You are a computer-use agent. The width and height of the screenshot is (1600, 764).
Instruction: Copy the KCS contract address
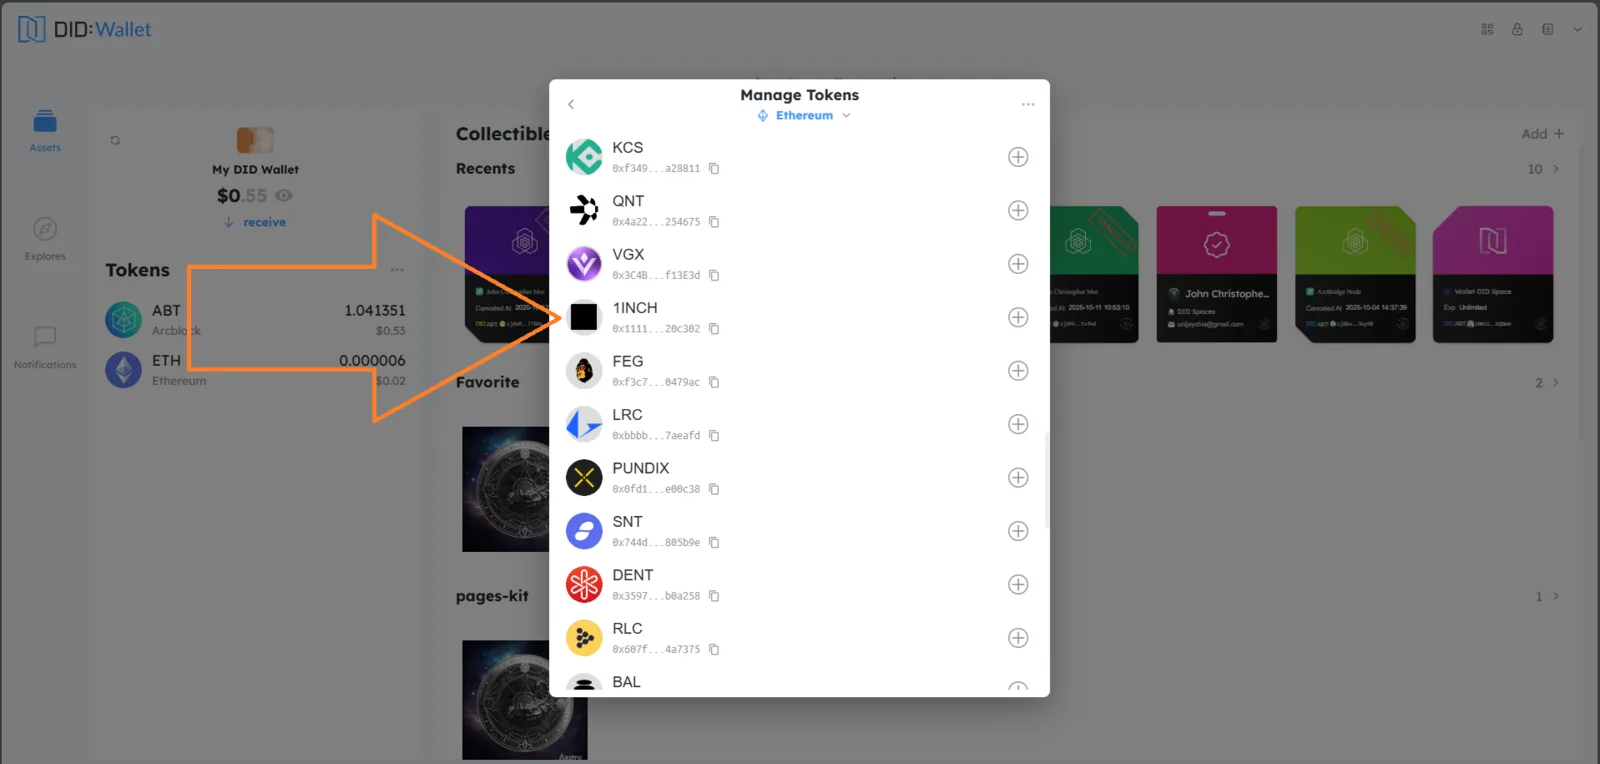point(714,169)
